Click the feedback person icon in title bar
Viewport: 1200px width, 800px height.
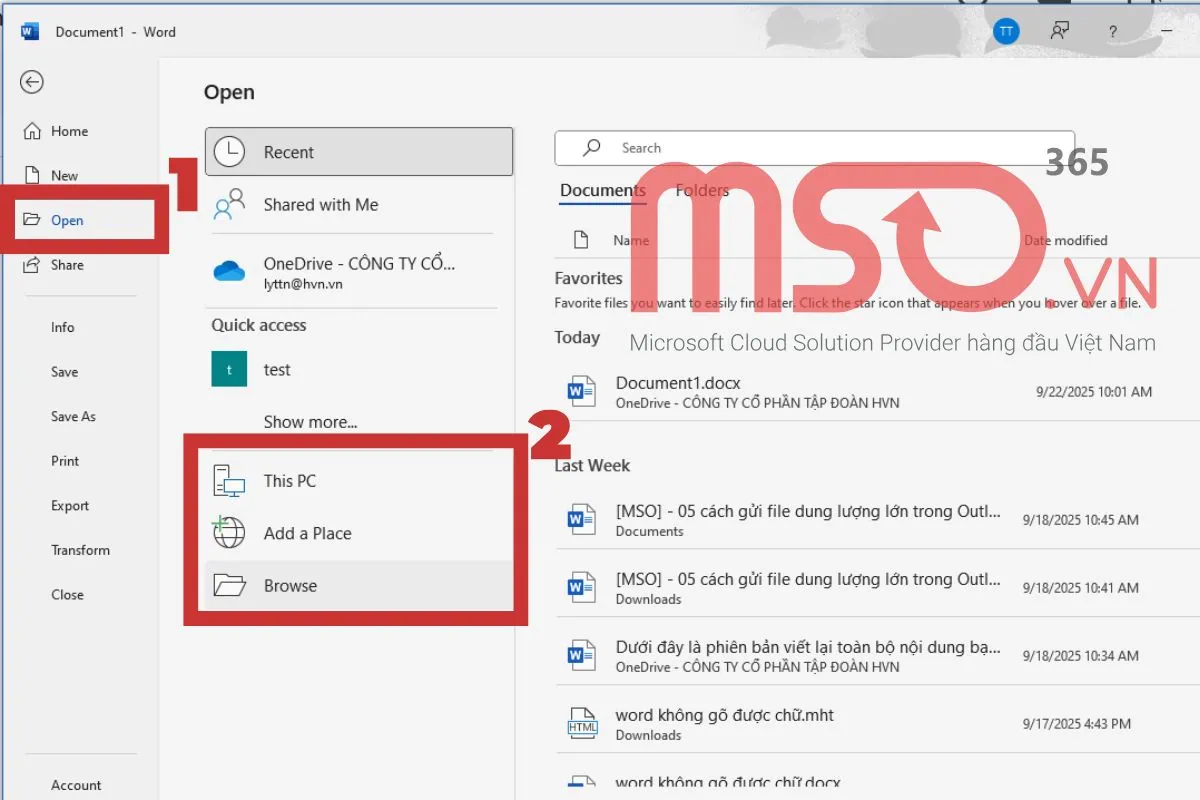1060,32
